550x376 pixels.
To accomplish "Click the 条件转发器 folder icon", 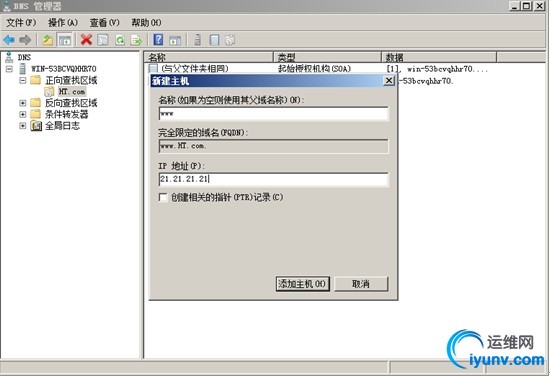I will pyautogui.click(x=35, y=114).
